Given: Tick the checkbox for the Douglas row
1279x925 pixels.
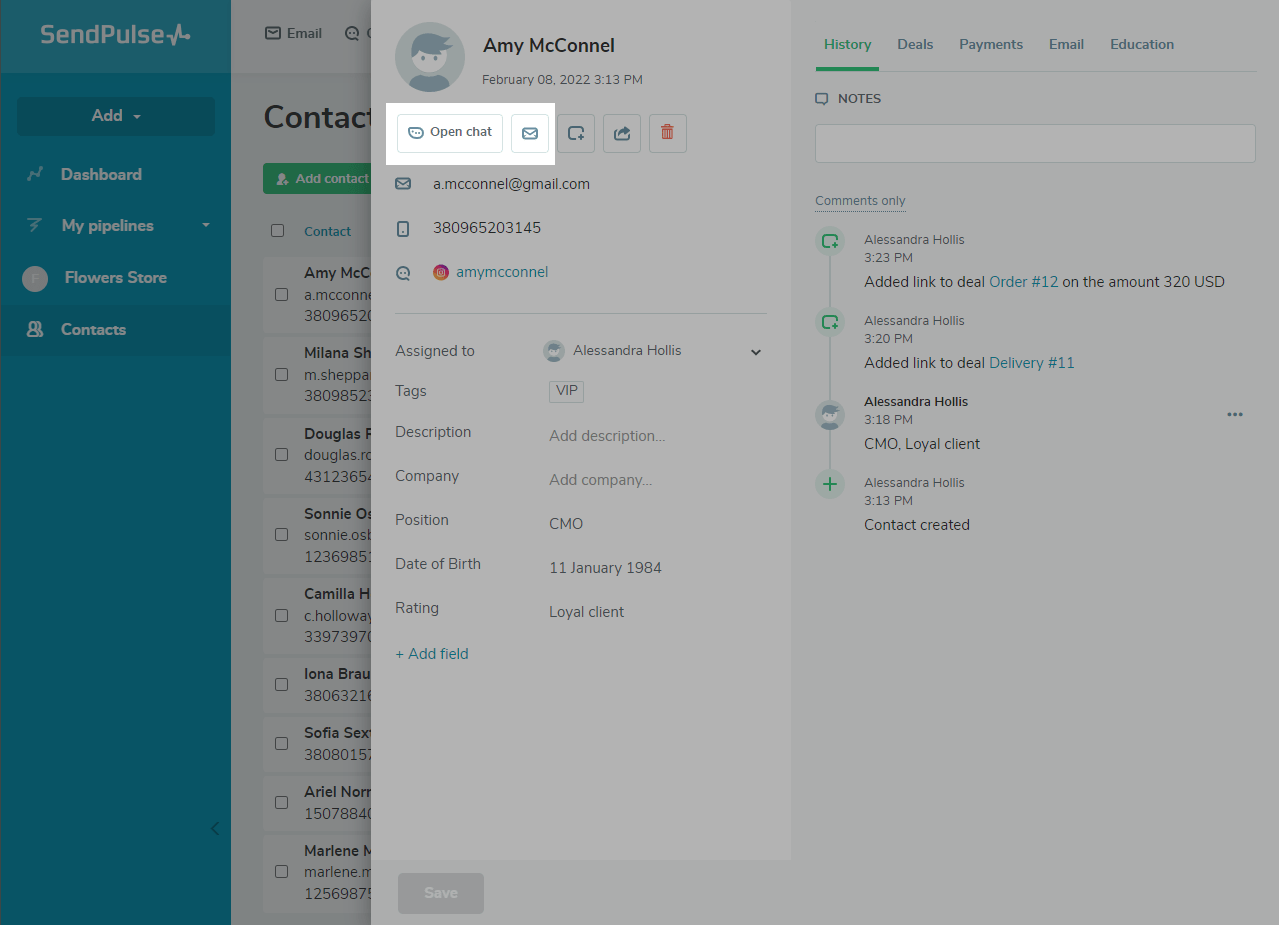Looking at the screenshot, I should (x=281, y=455).
